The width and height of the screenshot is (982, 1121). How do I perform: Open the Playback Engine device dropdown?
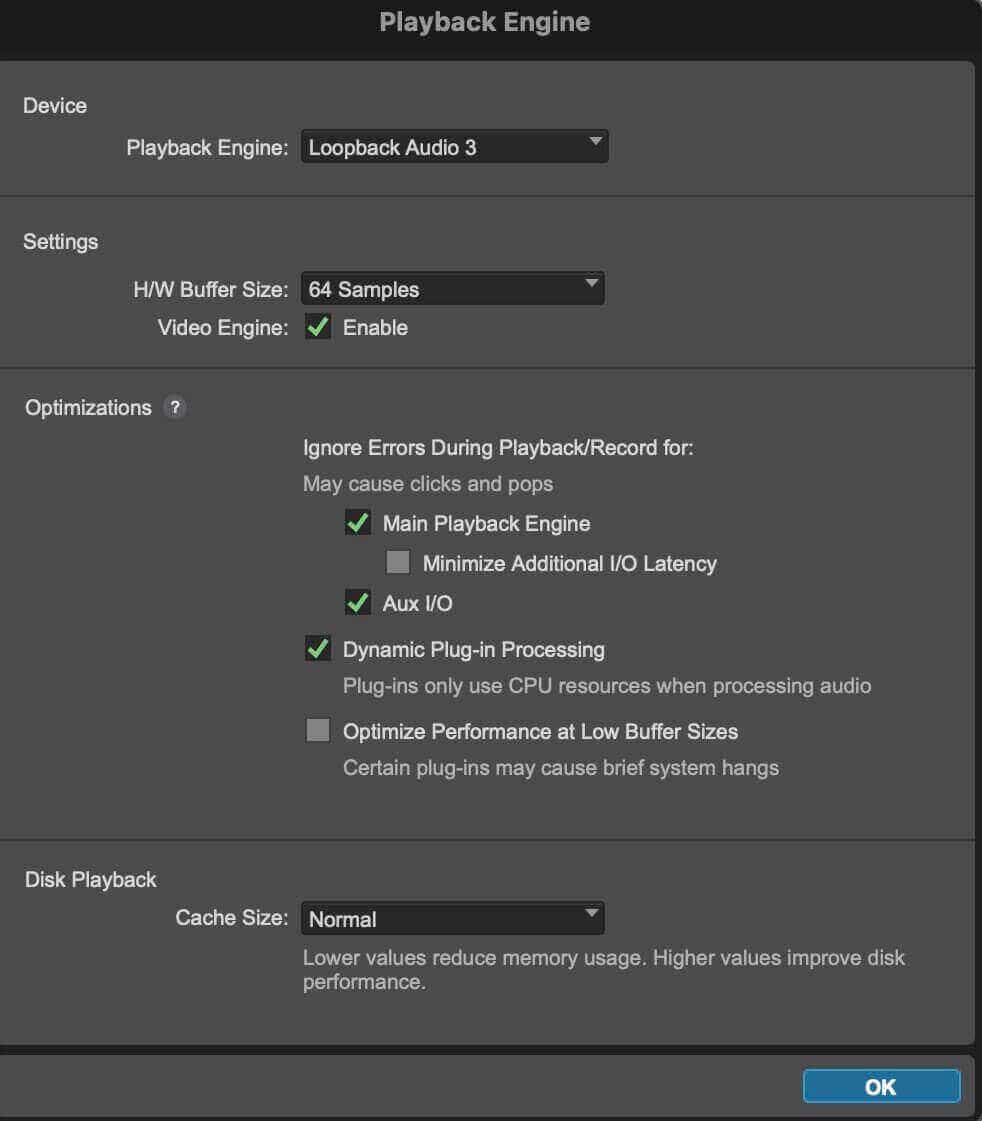[x=455, y=147]
